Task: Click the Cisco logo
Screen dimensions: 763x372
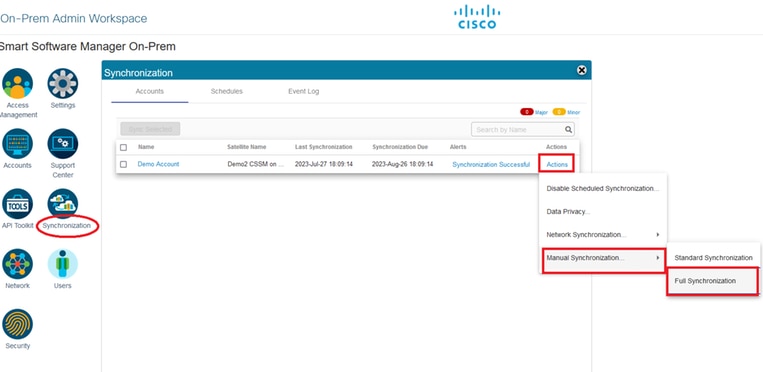Action: [477, 17]
